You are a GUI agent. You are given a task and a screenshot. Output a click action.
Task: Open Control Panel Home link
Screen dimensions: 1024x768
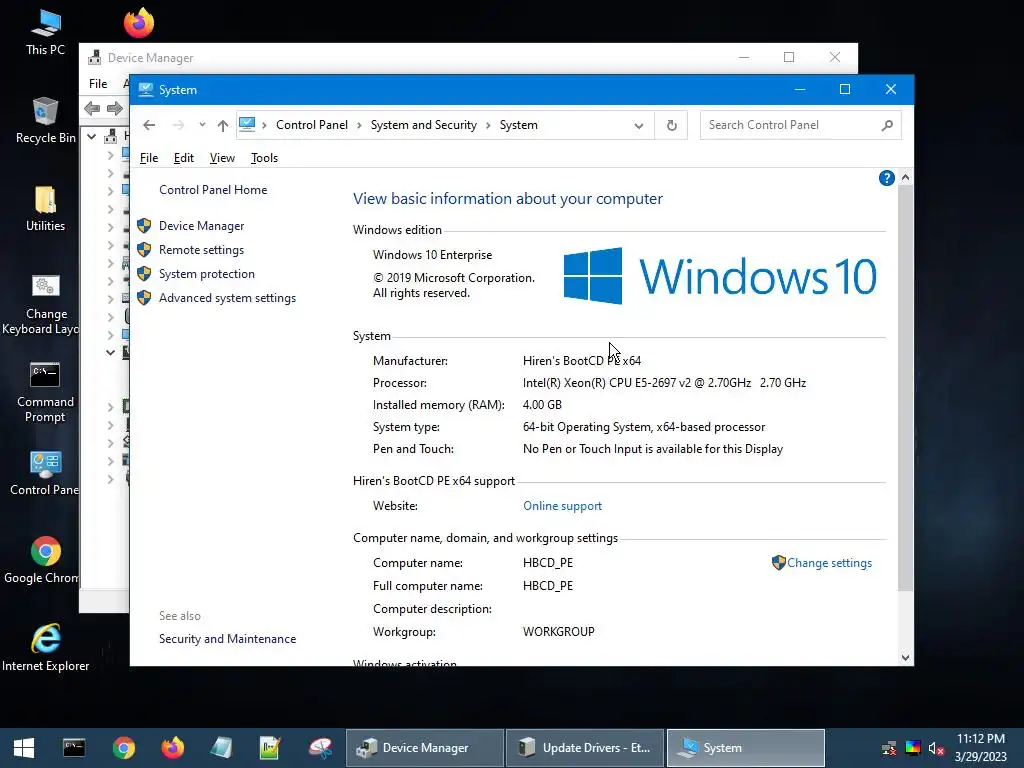click(x=213, y=190)
